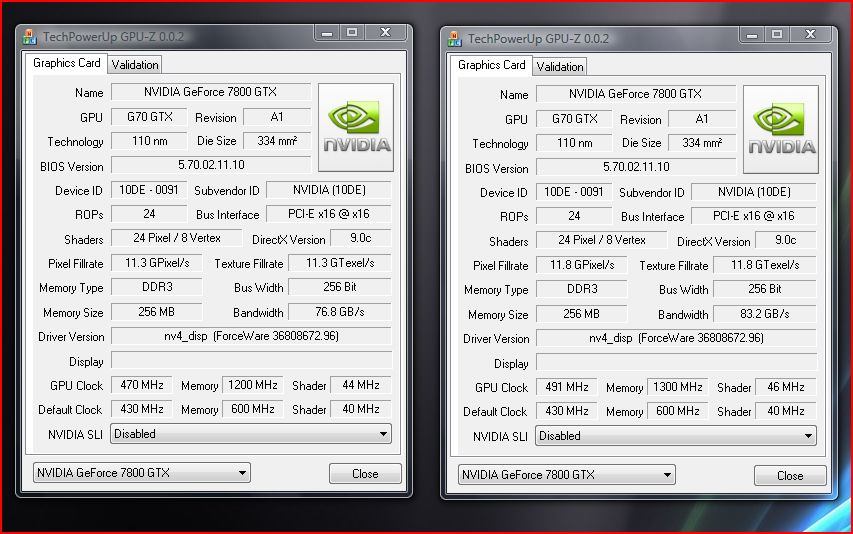Click the 'PCI-E x16 @ x16' value in the right window

pyautogui.click(x=753, y=216)
